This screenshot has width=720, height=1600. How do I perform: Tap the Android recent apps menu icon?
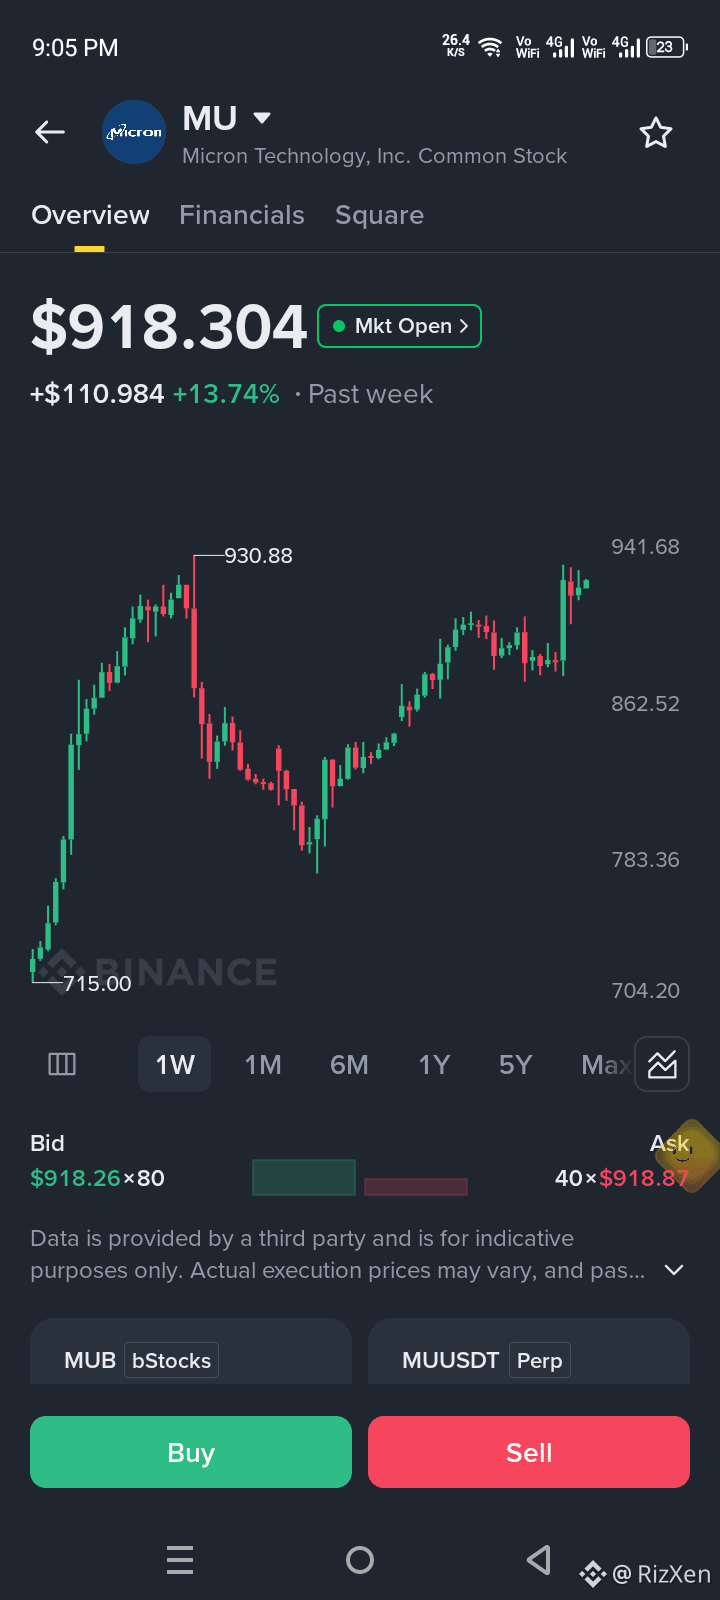pyautogui.click(x=180, y=1560)
